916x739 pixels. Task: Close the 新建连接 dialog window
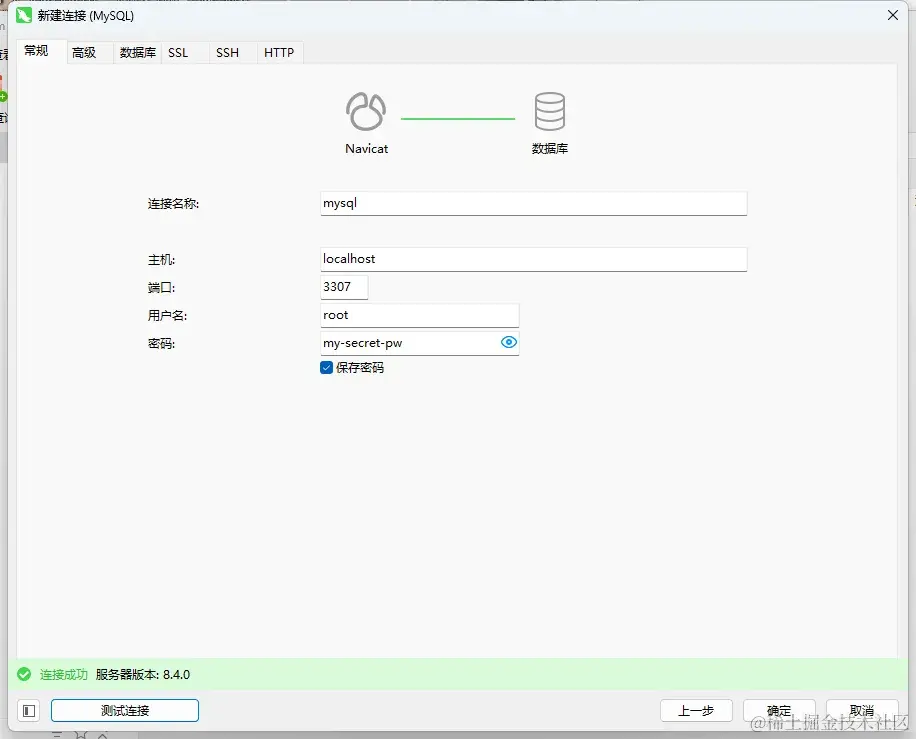[893, 15]
